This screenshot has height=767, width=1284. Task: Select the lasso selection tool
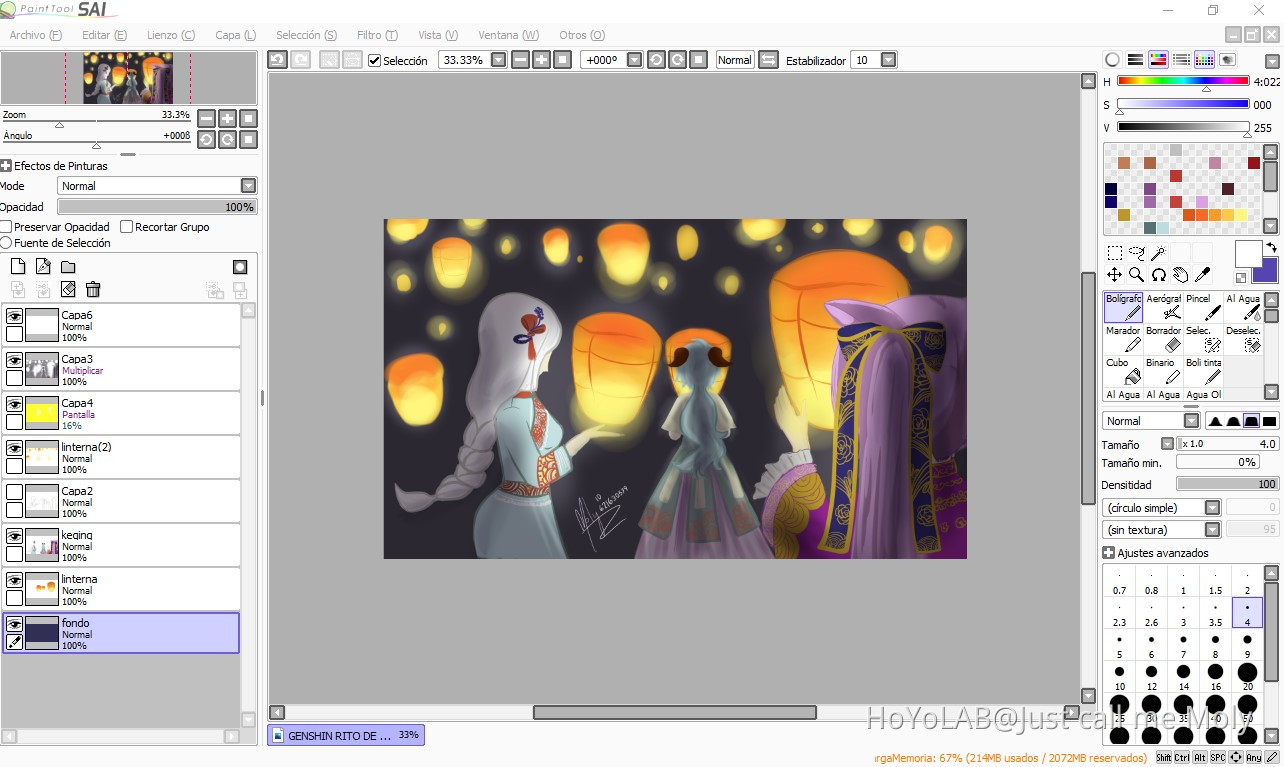(x=1136, y=254)
